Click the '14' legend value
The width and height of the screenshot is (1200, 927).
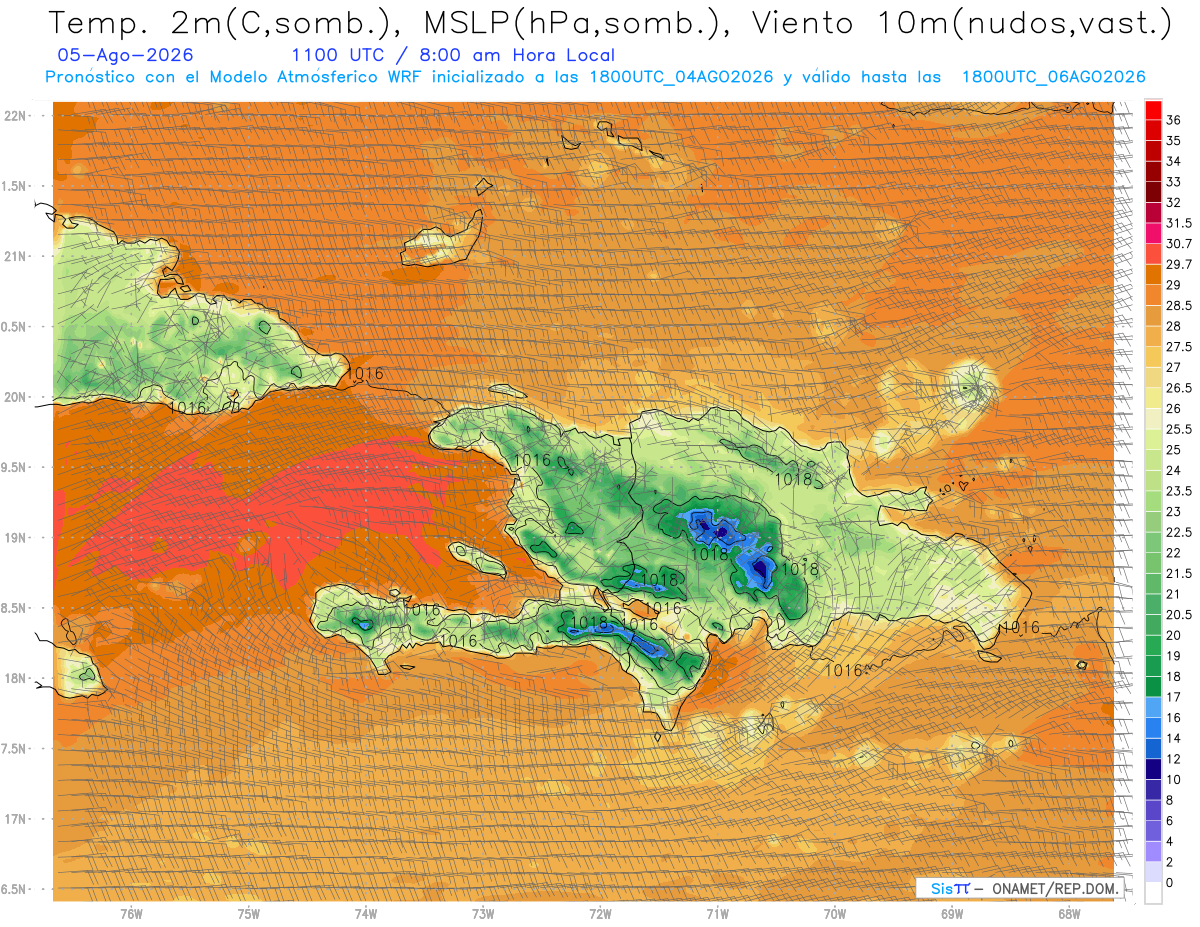click(1174, 738)
